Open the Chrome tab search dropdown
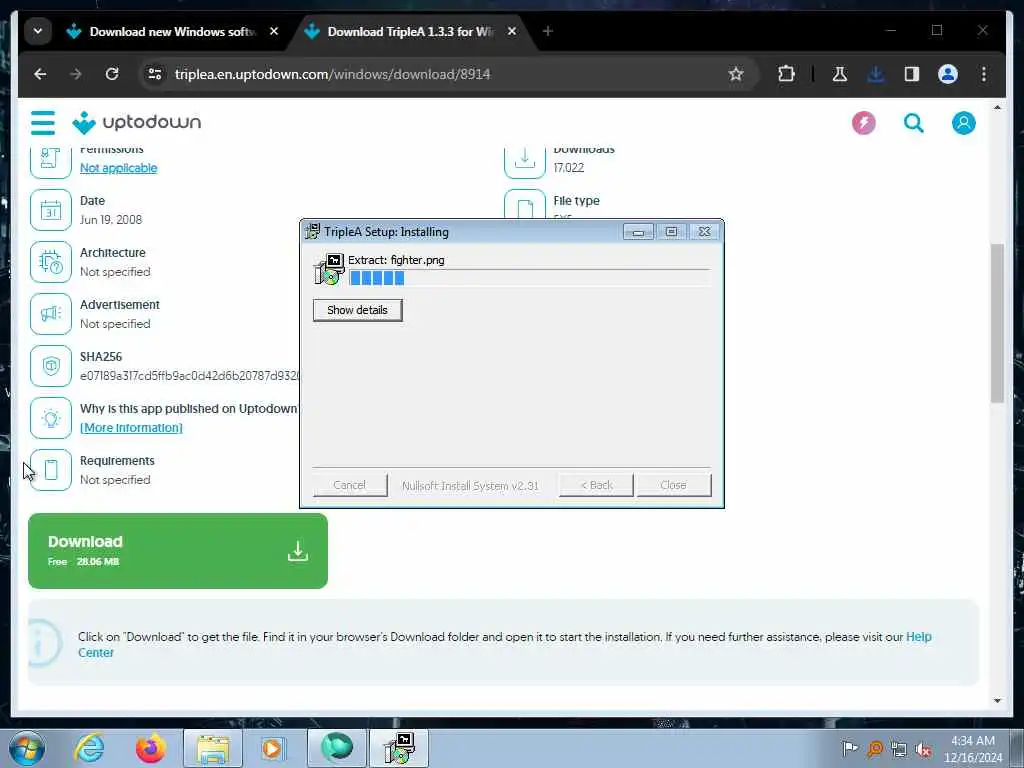This screenshot has width=1024, height=768. [x=38, y=31]
